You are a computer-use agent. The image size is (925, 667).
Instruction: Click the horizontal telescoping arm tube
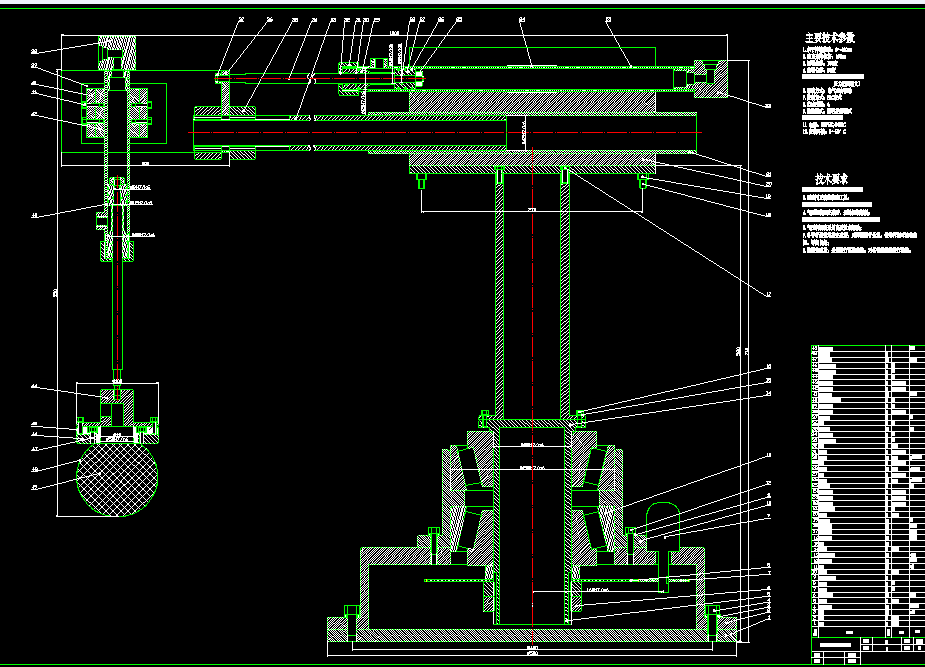pos(445,133)
